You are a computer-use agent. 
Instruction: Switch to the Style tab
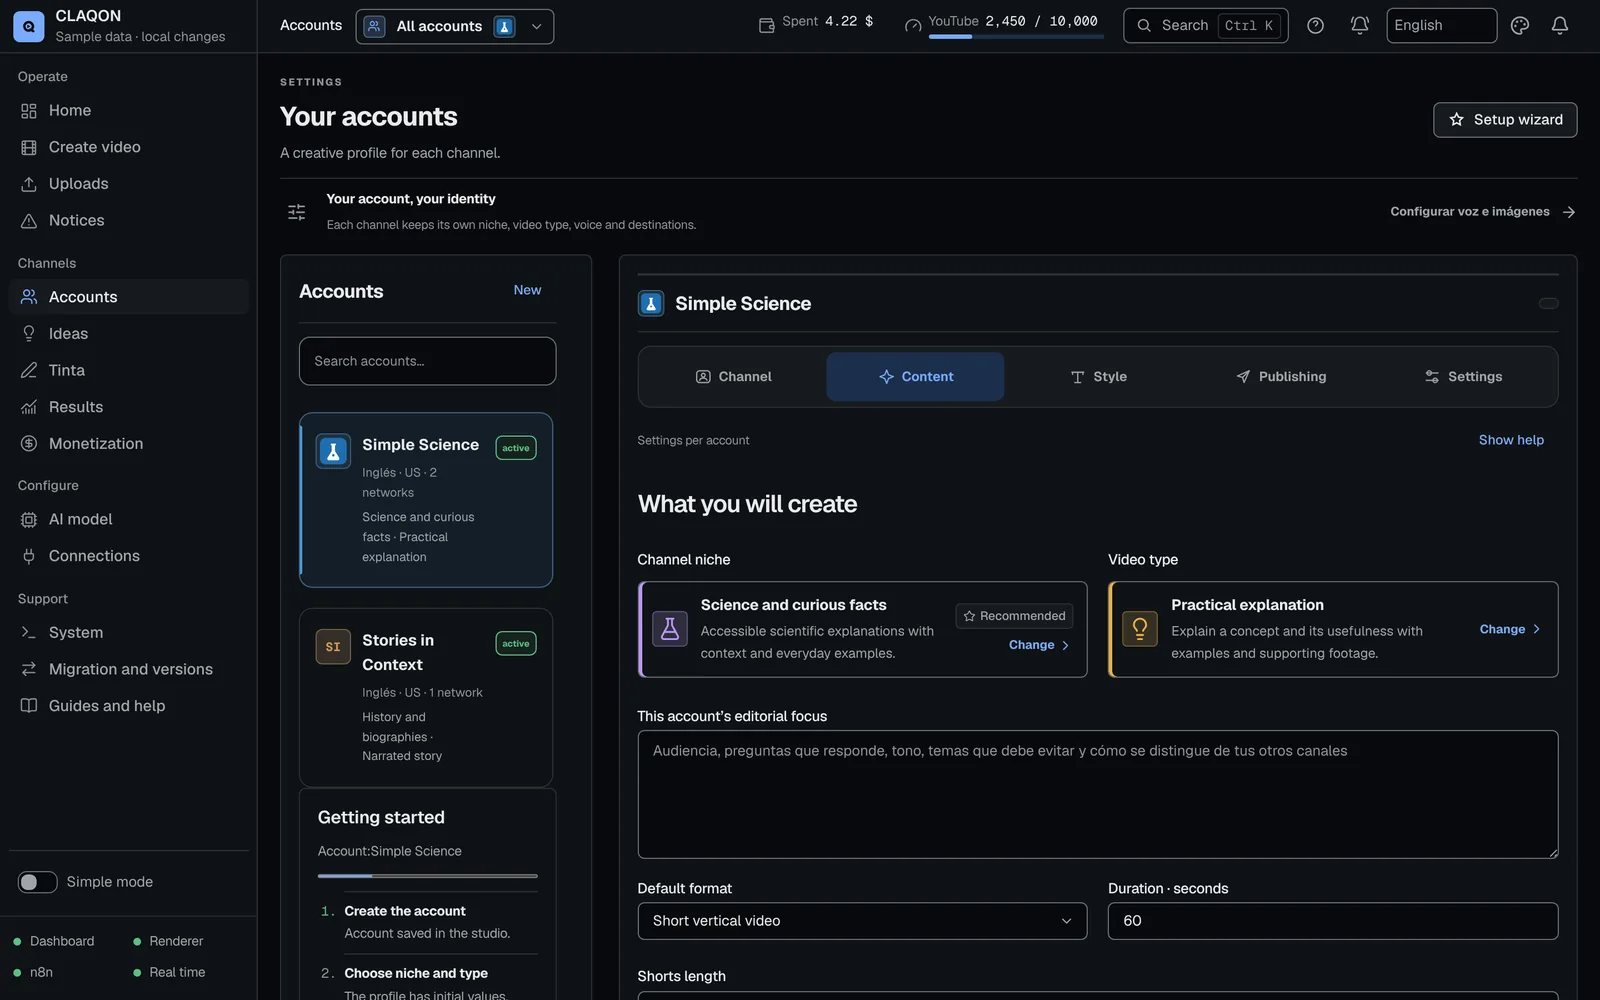pos(1098,377)
